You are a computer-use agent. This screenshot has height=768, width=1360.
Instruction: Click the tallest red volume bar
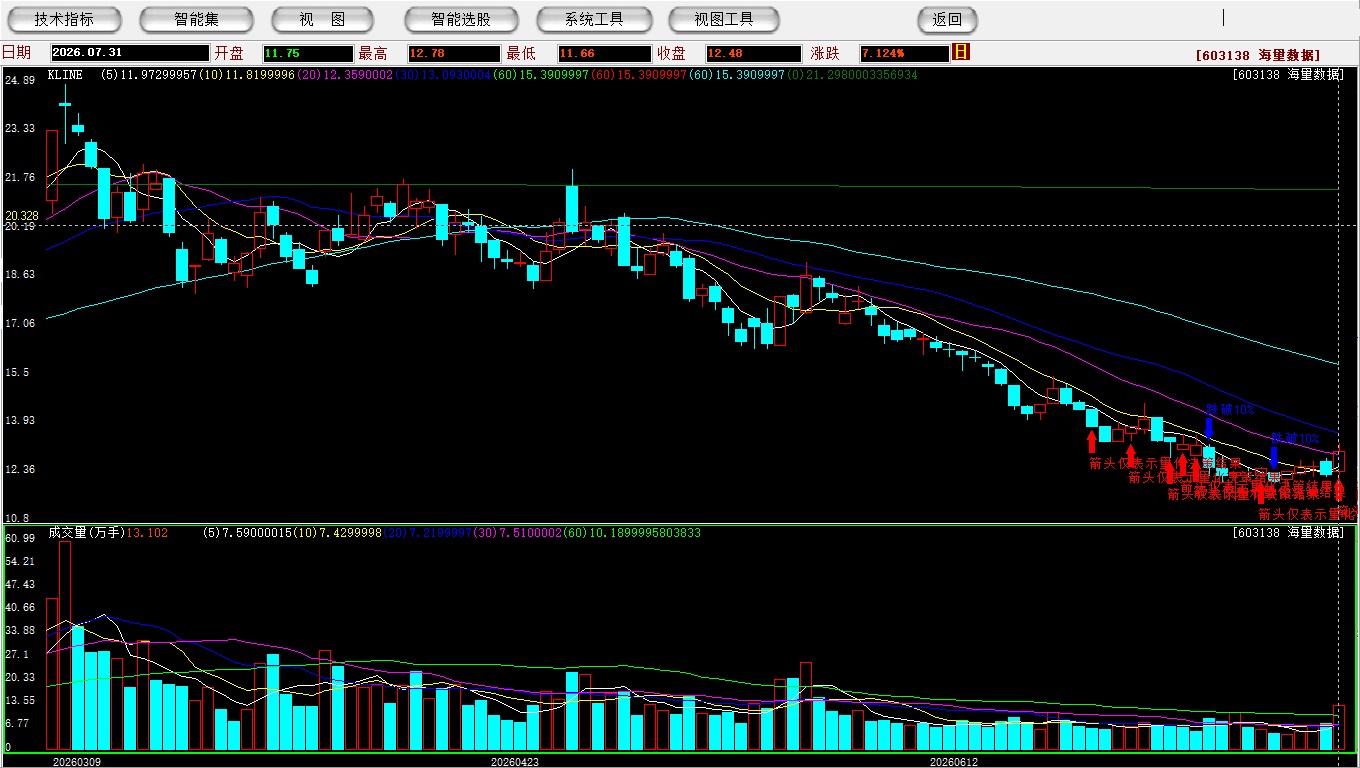pos(65,646)
